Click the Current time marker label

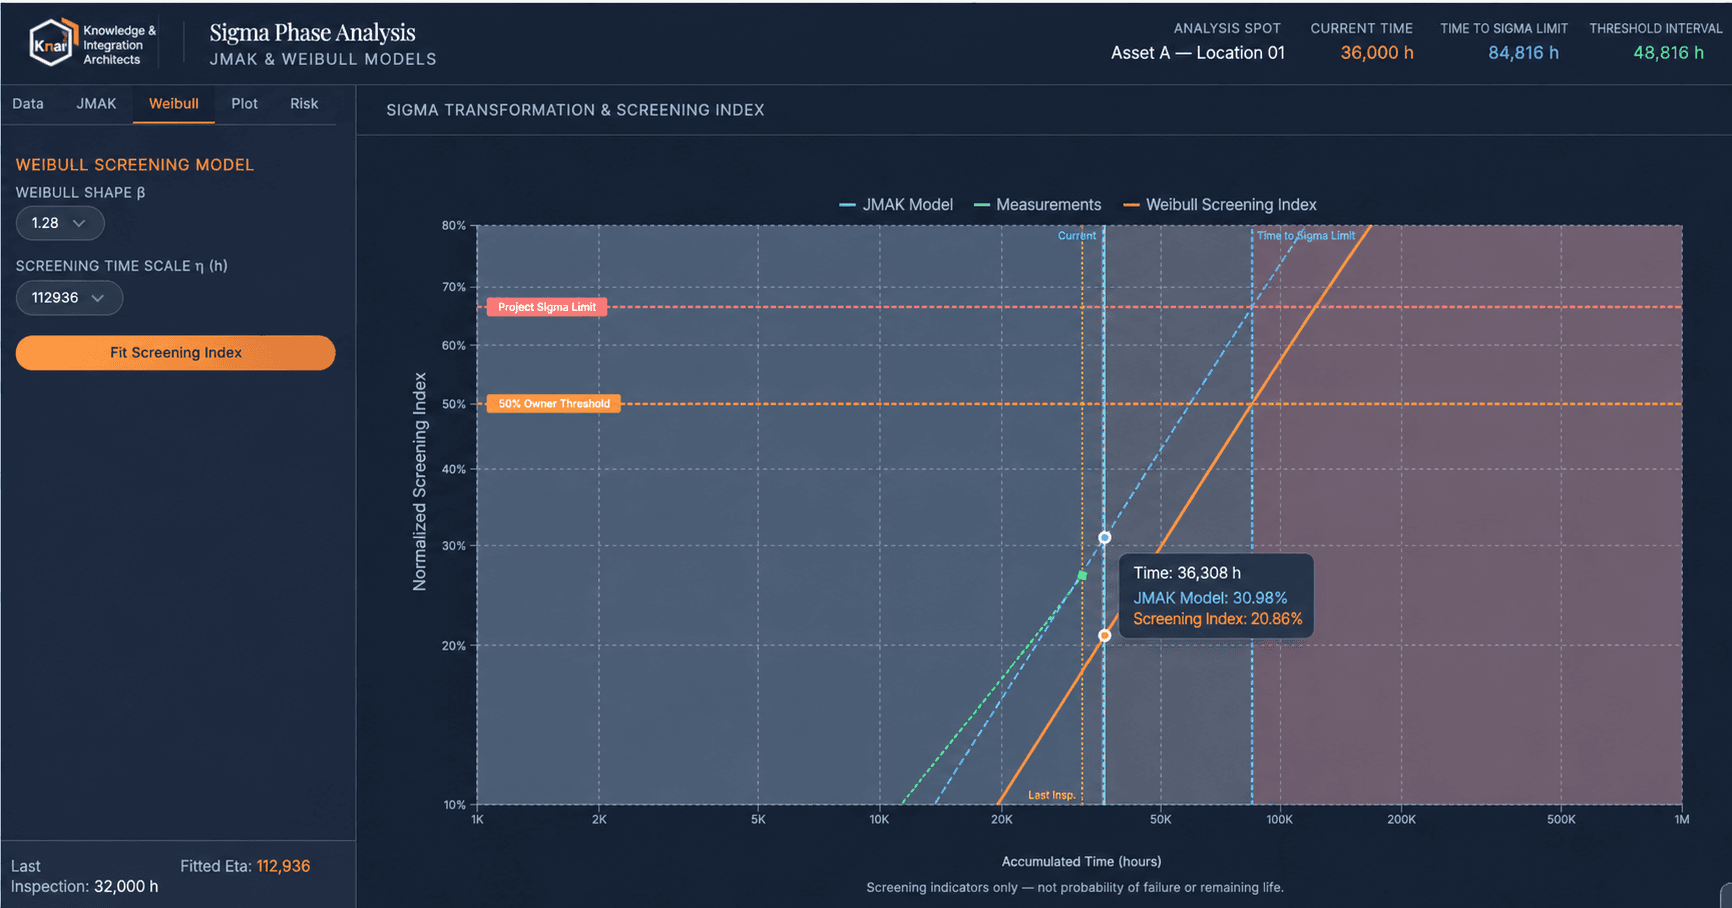pyautogui.click(x=1077, y=236)
